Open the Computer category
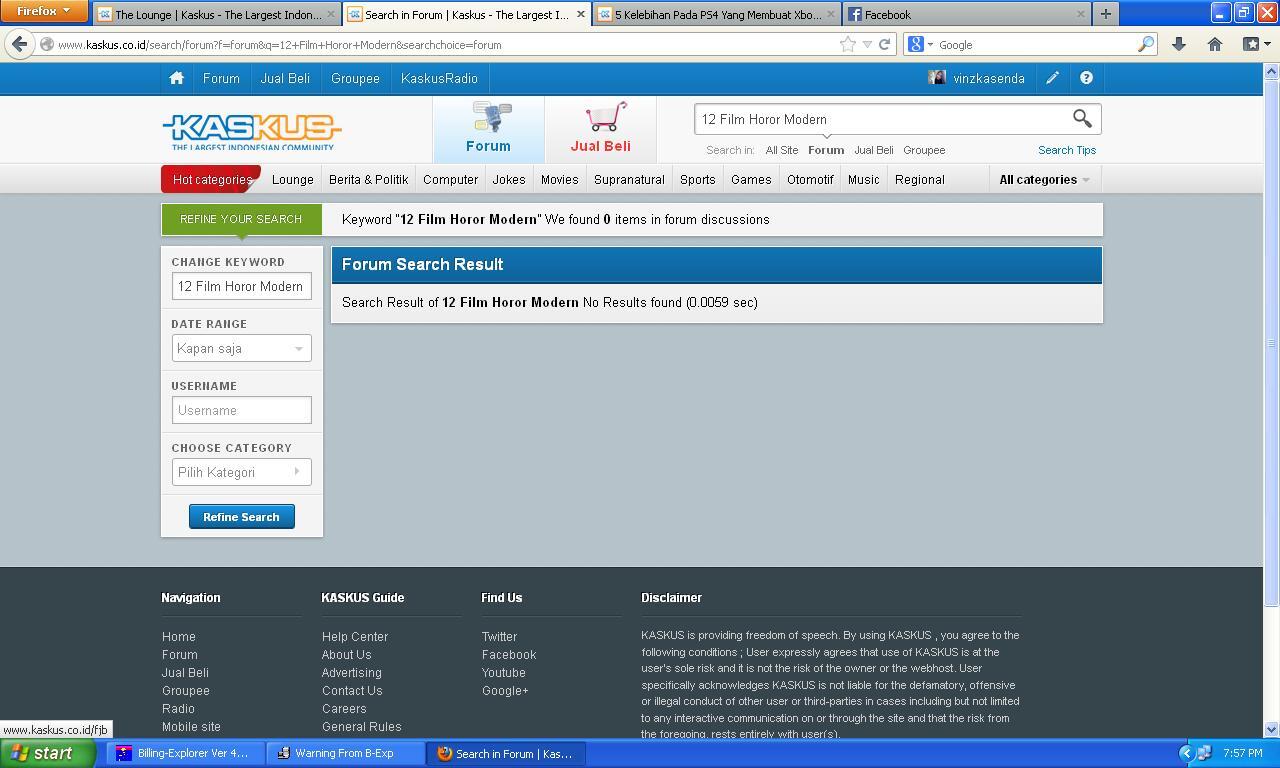This screenshot has height=768, width=1280. 450,180
